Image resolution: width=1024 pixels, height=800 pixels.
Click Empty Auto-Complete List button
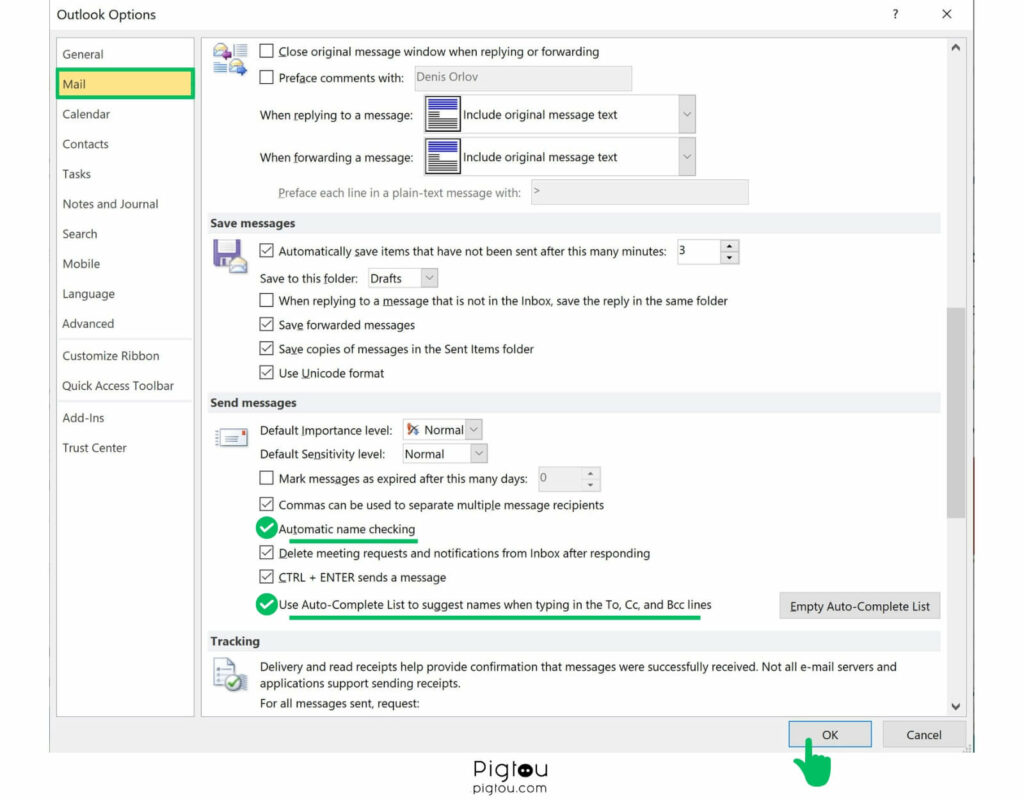859,606
